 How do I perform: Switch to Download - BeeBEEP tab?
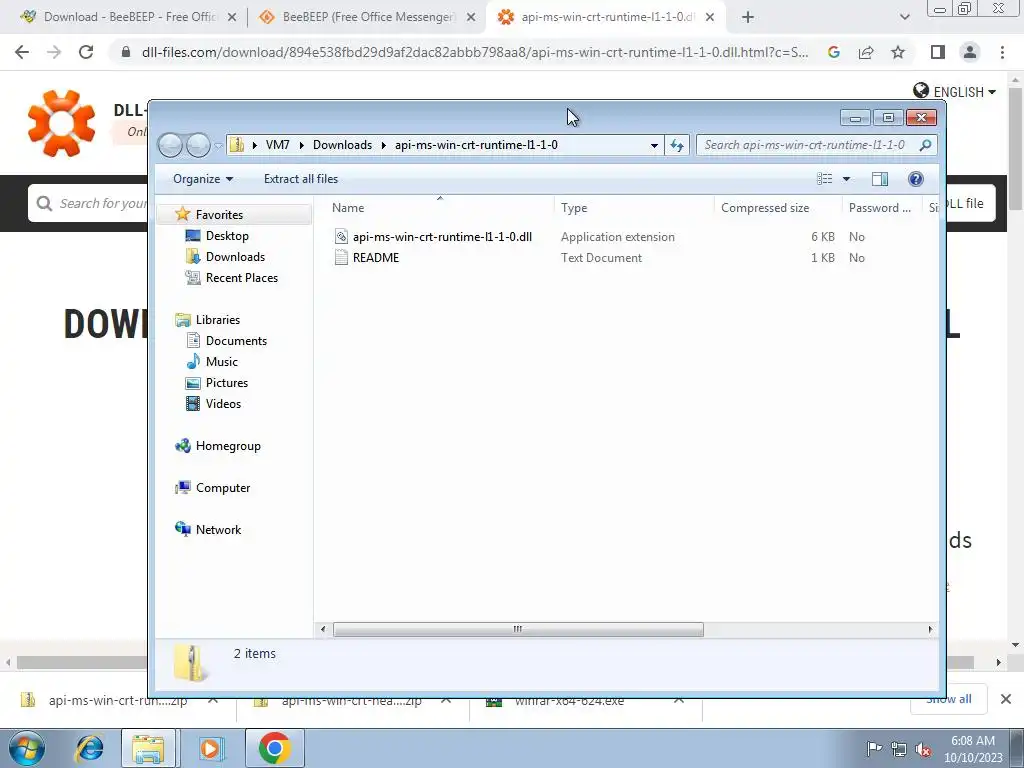127,17
